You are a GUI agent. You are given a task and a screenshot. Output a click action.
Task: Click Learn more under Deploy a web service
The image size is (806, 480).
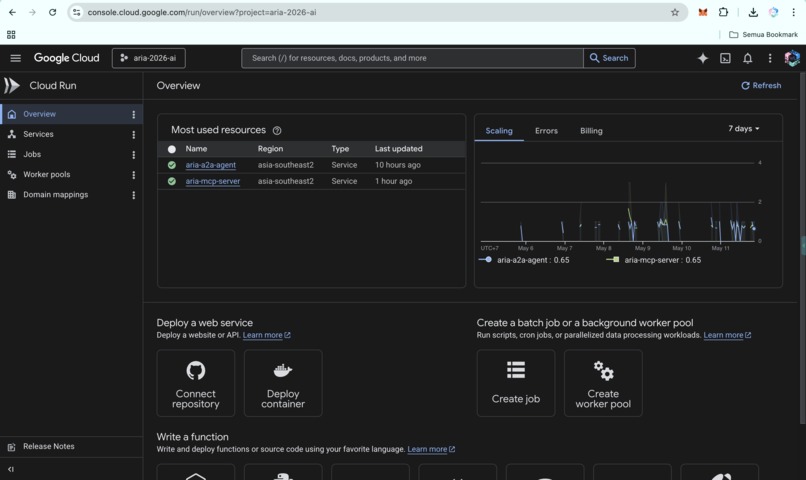coord(266,335)
